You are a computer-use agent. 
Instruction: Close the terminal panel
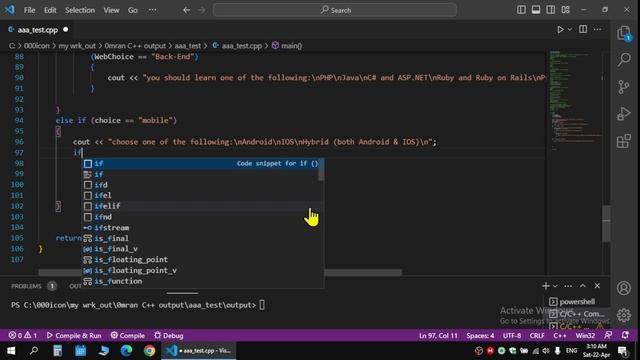click(597, 286)
